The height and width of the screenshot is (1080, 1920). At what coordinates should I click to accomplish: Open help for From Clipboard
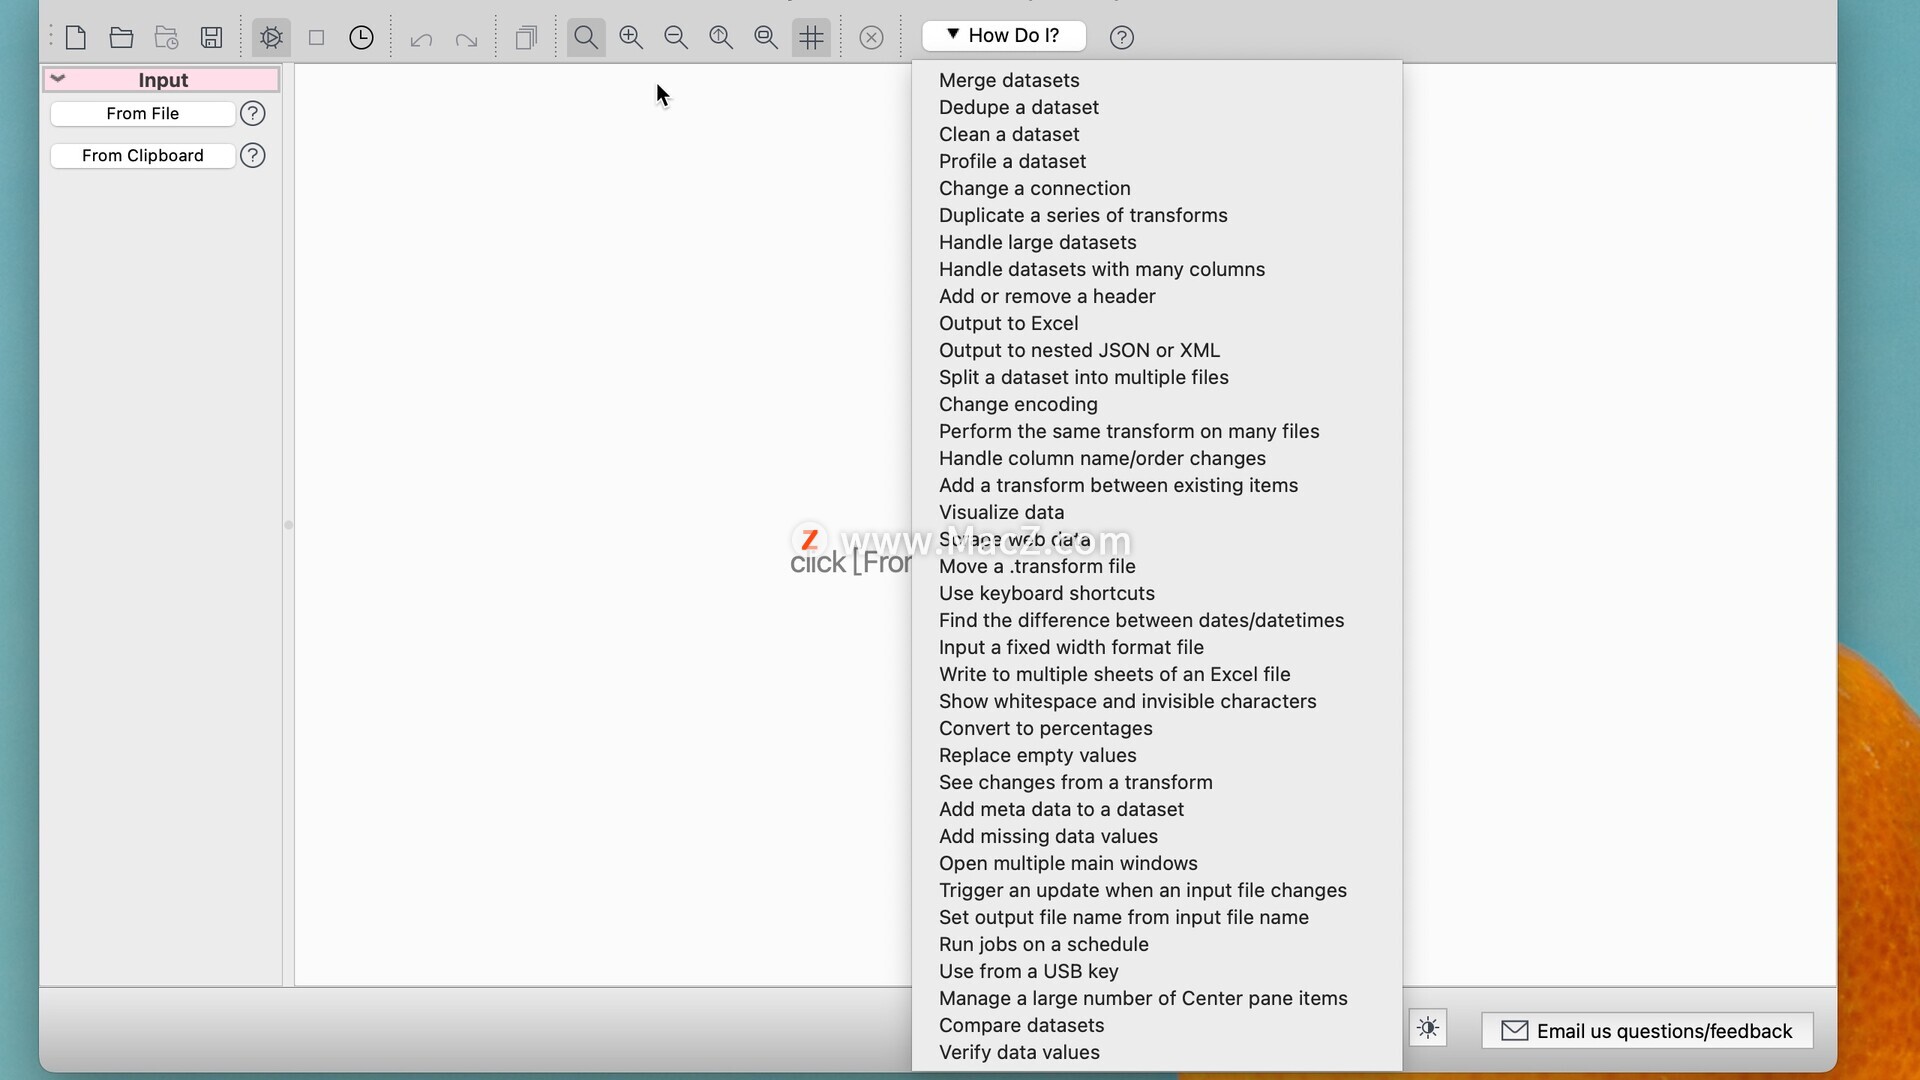pos(253,156)
